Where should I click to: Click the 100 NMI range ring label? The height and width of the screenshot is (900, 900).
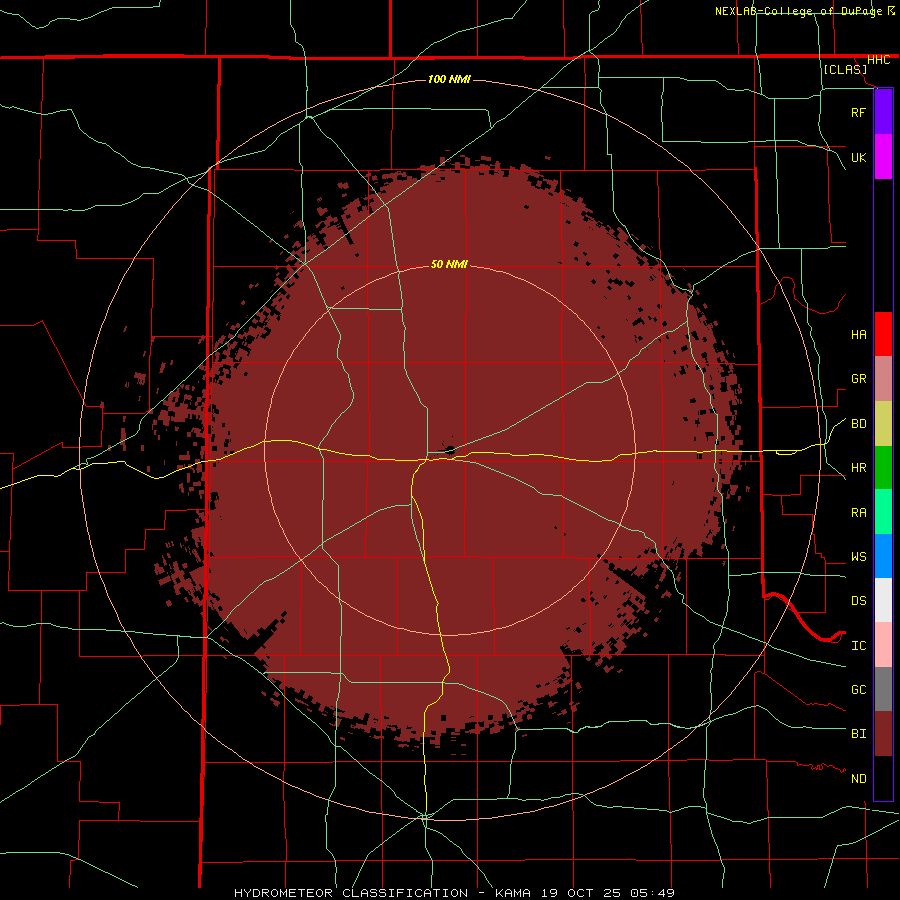(x=449, y=79)
